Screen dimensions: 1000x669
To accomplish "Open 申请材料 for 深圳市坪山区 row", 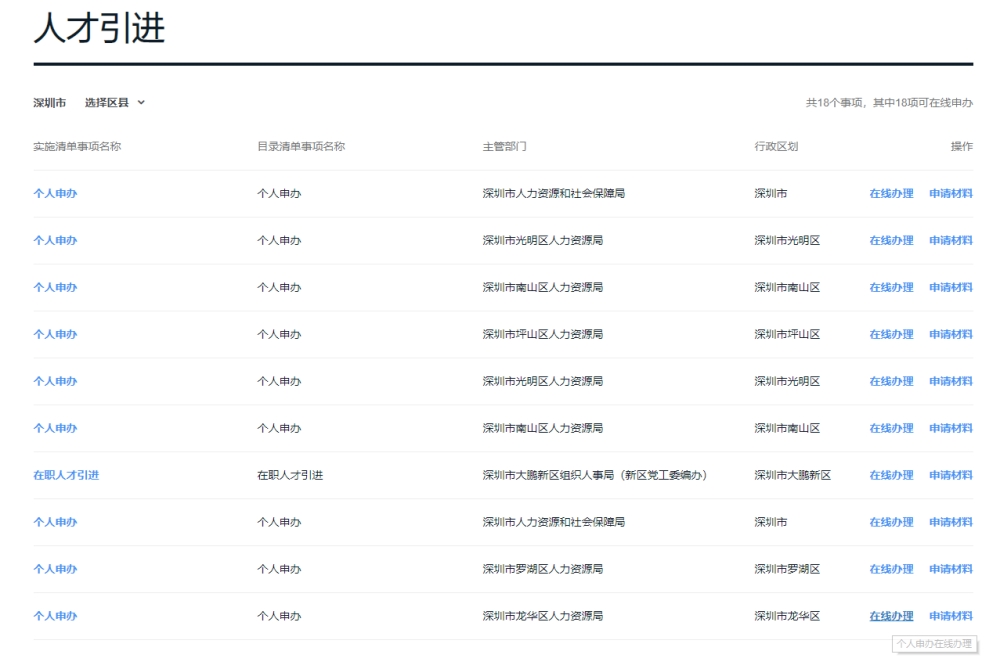I will [950, 334].
